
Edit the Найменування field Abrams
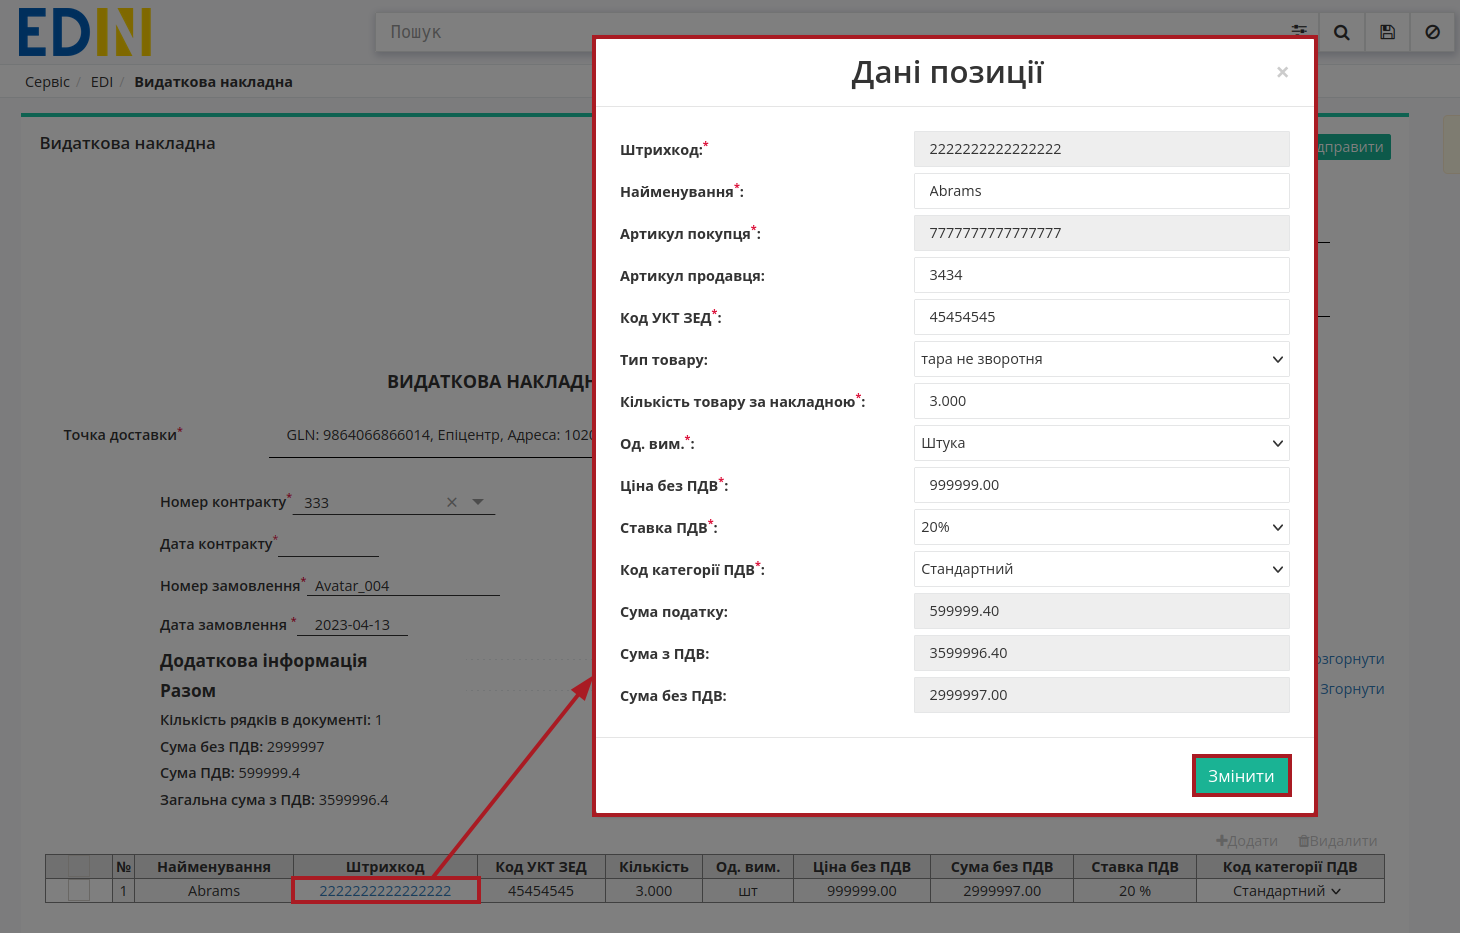pos(1101,191)
